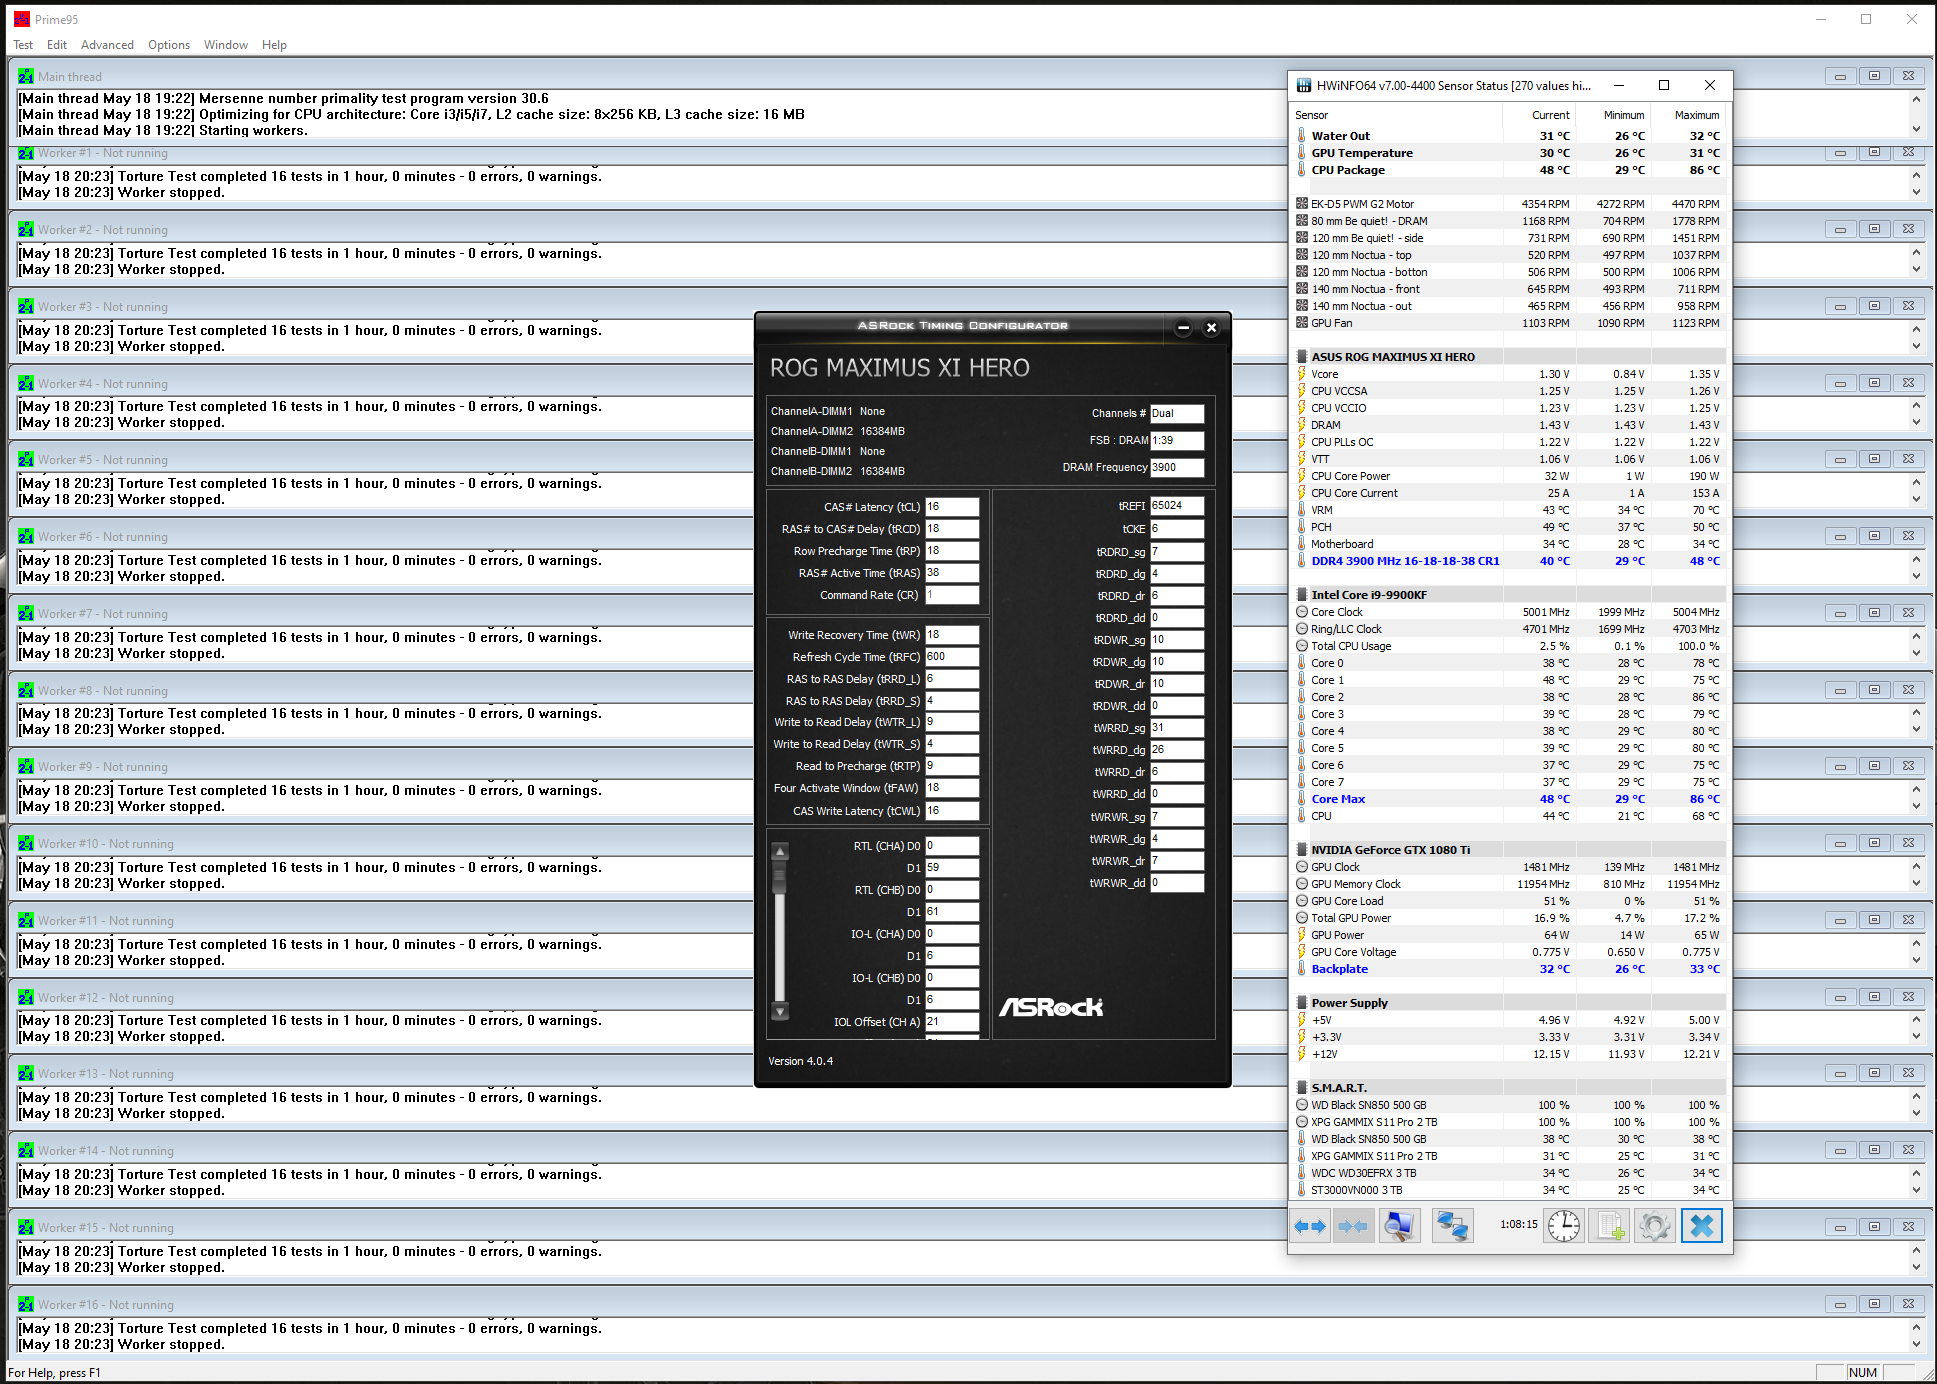The height and width of the screenshot is (1384, 1937).
Task: Click the remote network computers icon
Action: coord(1452,1226)
